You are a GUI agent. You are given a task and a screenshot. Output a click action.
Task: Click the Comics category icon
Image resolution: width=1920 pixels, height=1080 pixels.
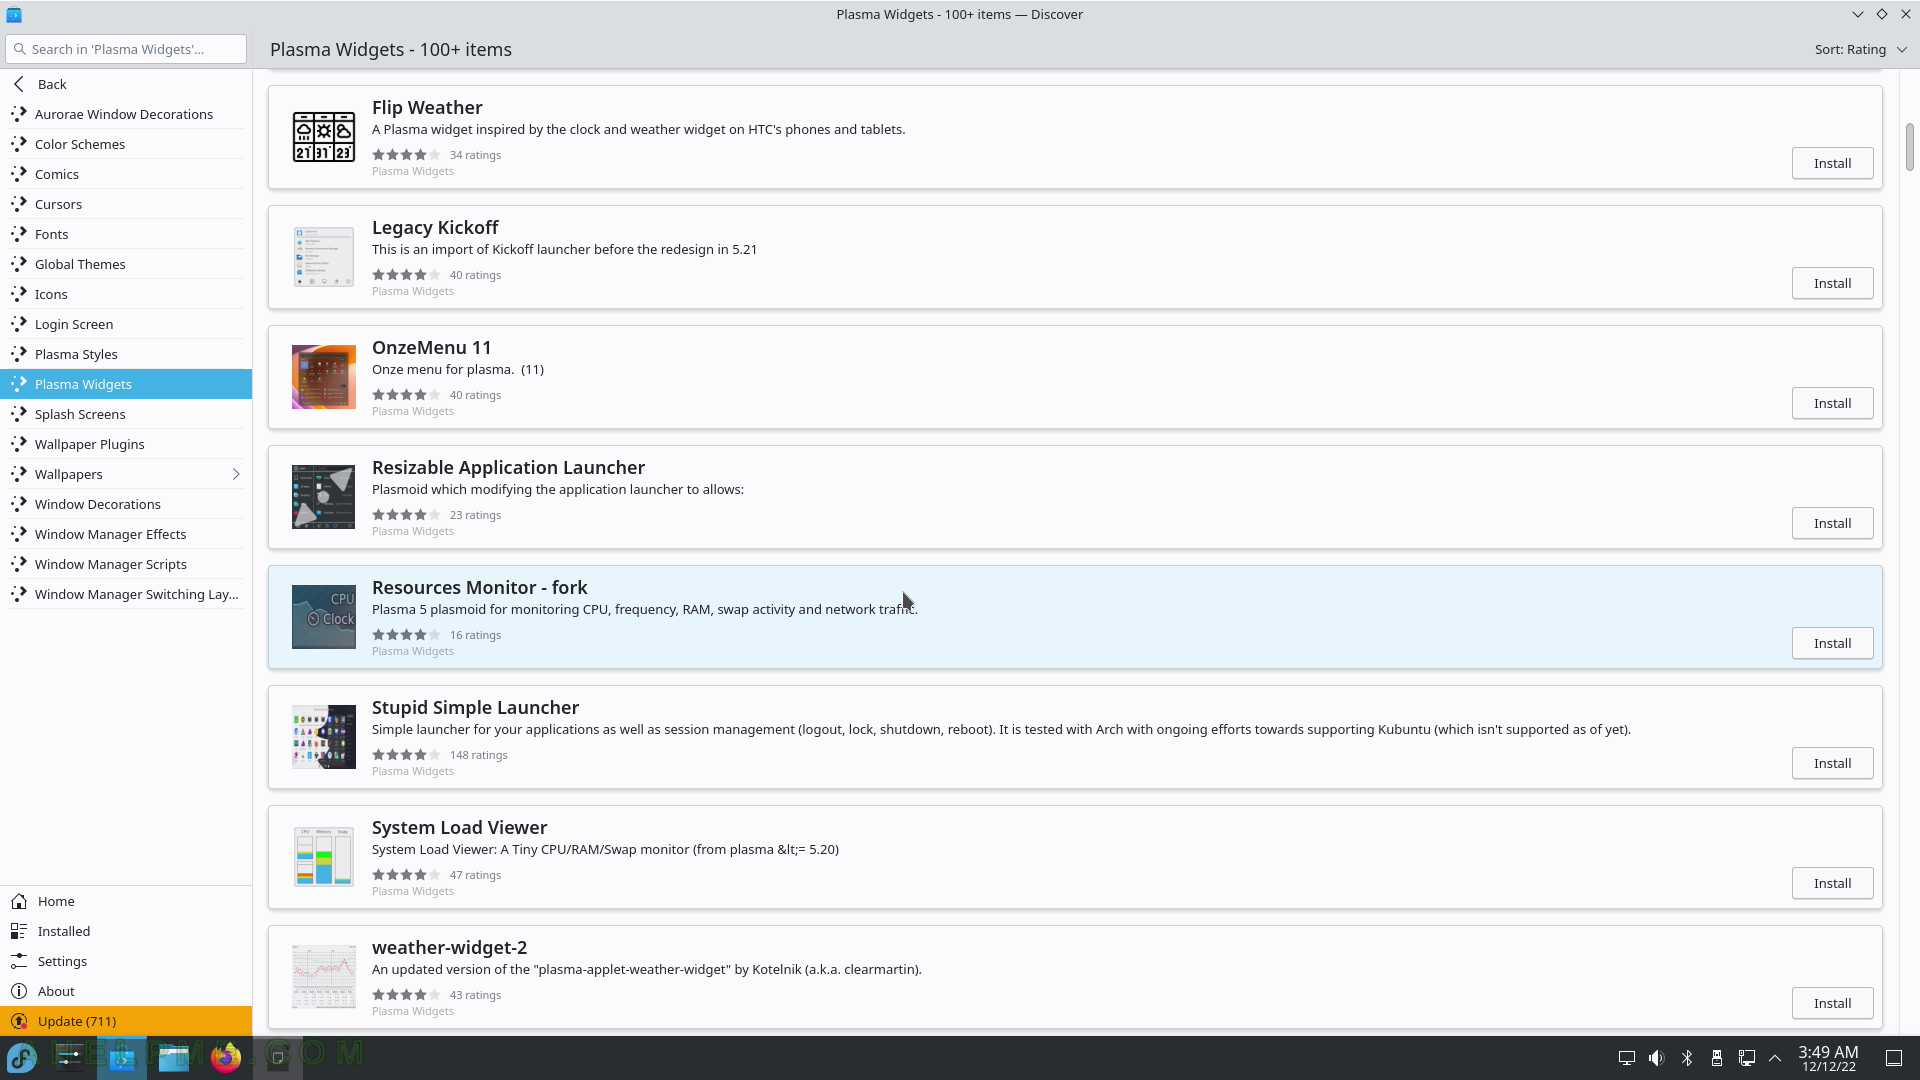coord(18,174)
